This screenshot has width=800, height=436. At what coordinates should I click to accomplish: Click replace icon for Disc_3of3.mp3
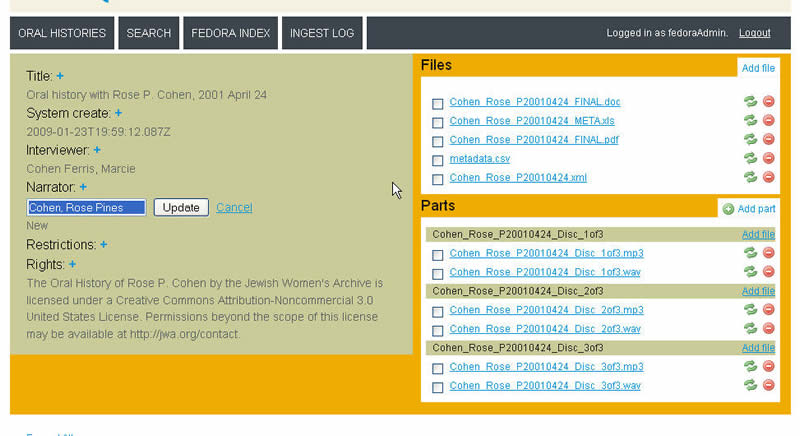coord(750,366)
